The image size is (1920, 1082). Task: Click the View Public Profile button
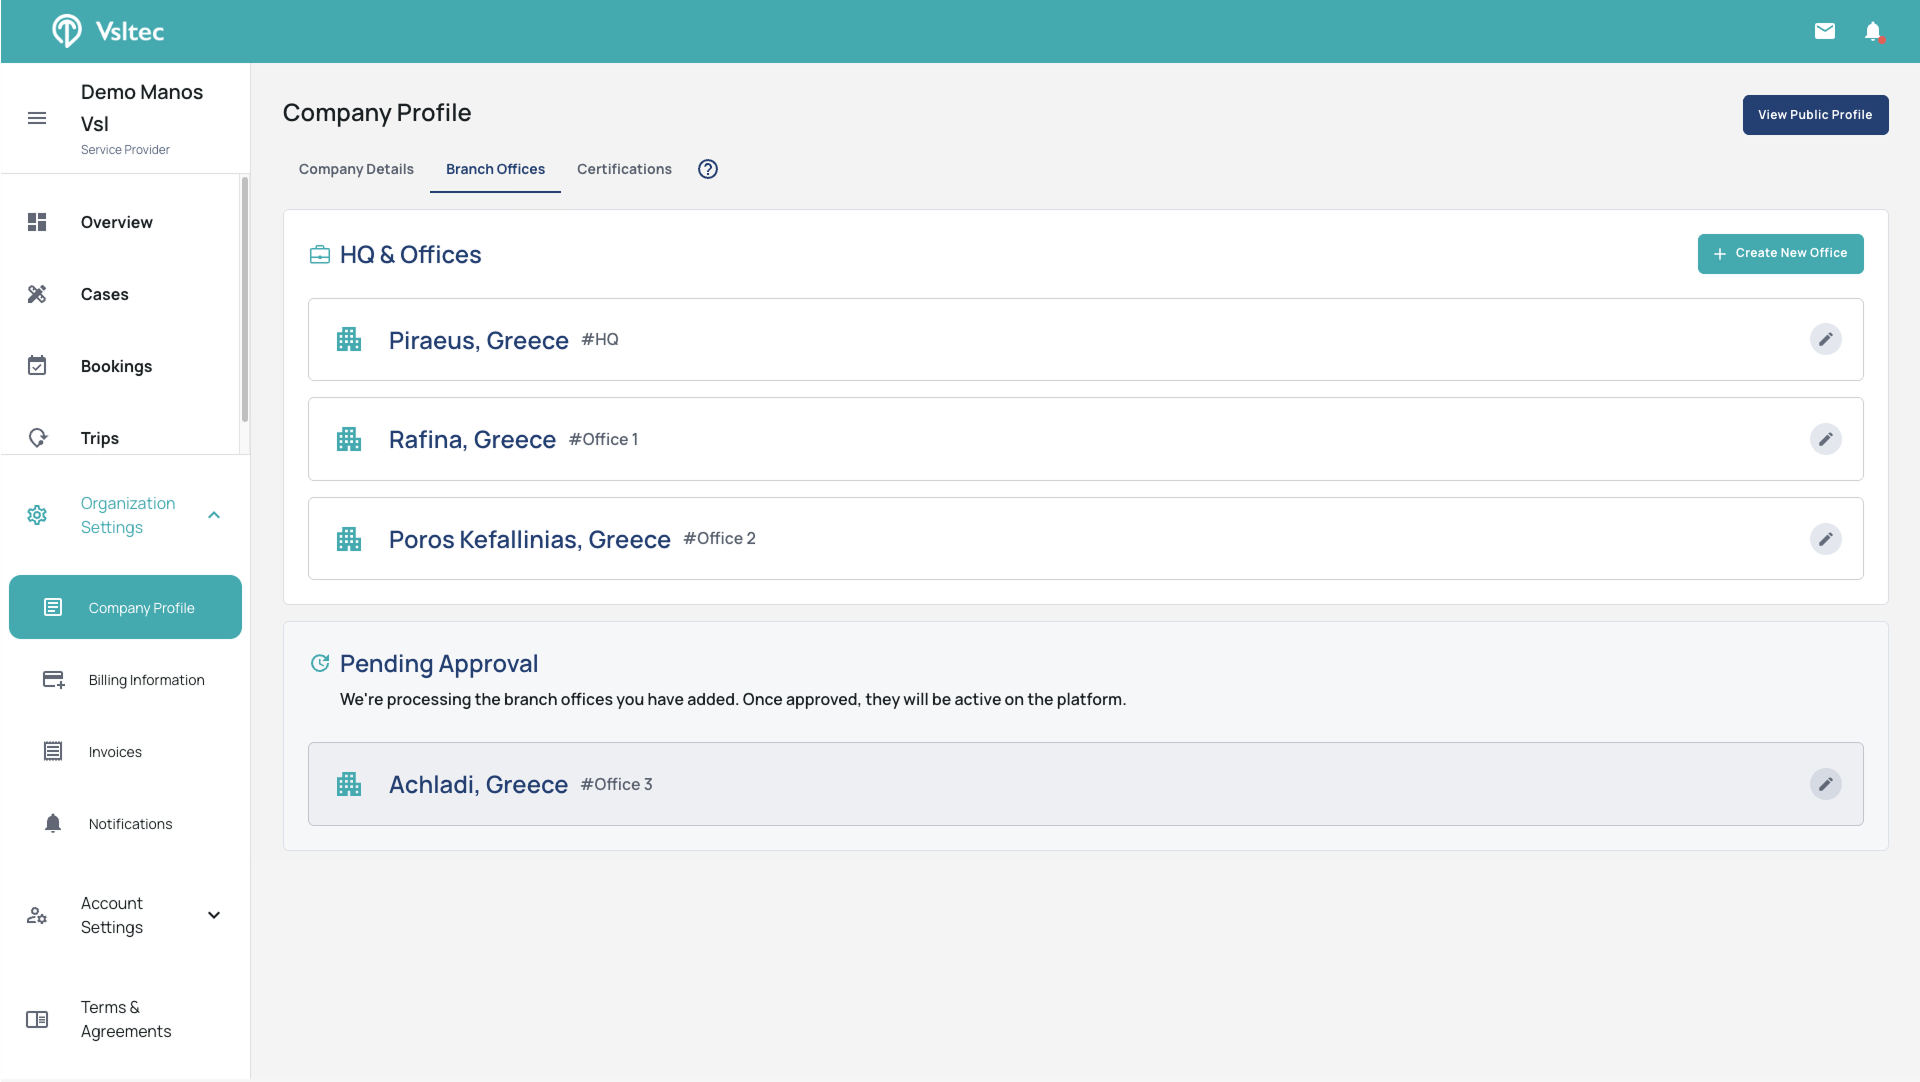tap(1815, 115)
